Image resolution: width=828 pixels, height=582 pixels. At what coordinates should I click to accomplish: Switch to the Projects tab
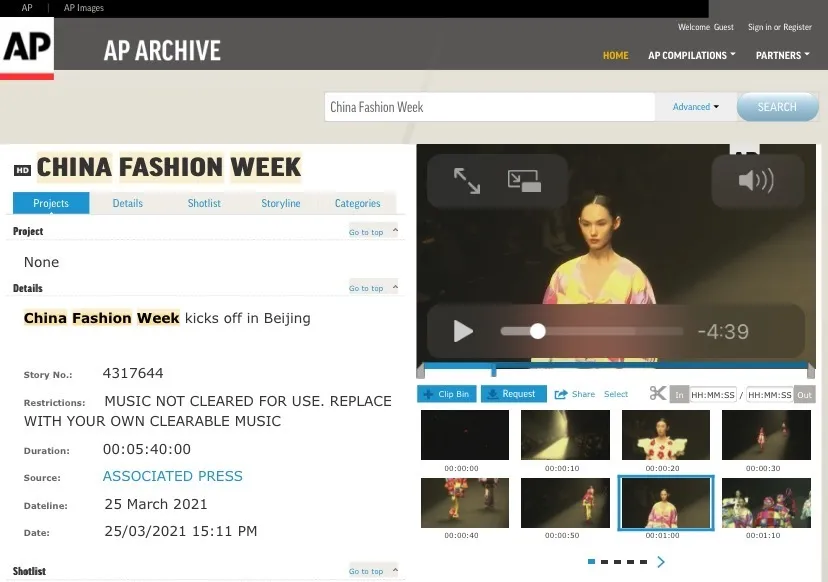51,203
